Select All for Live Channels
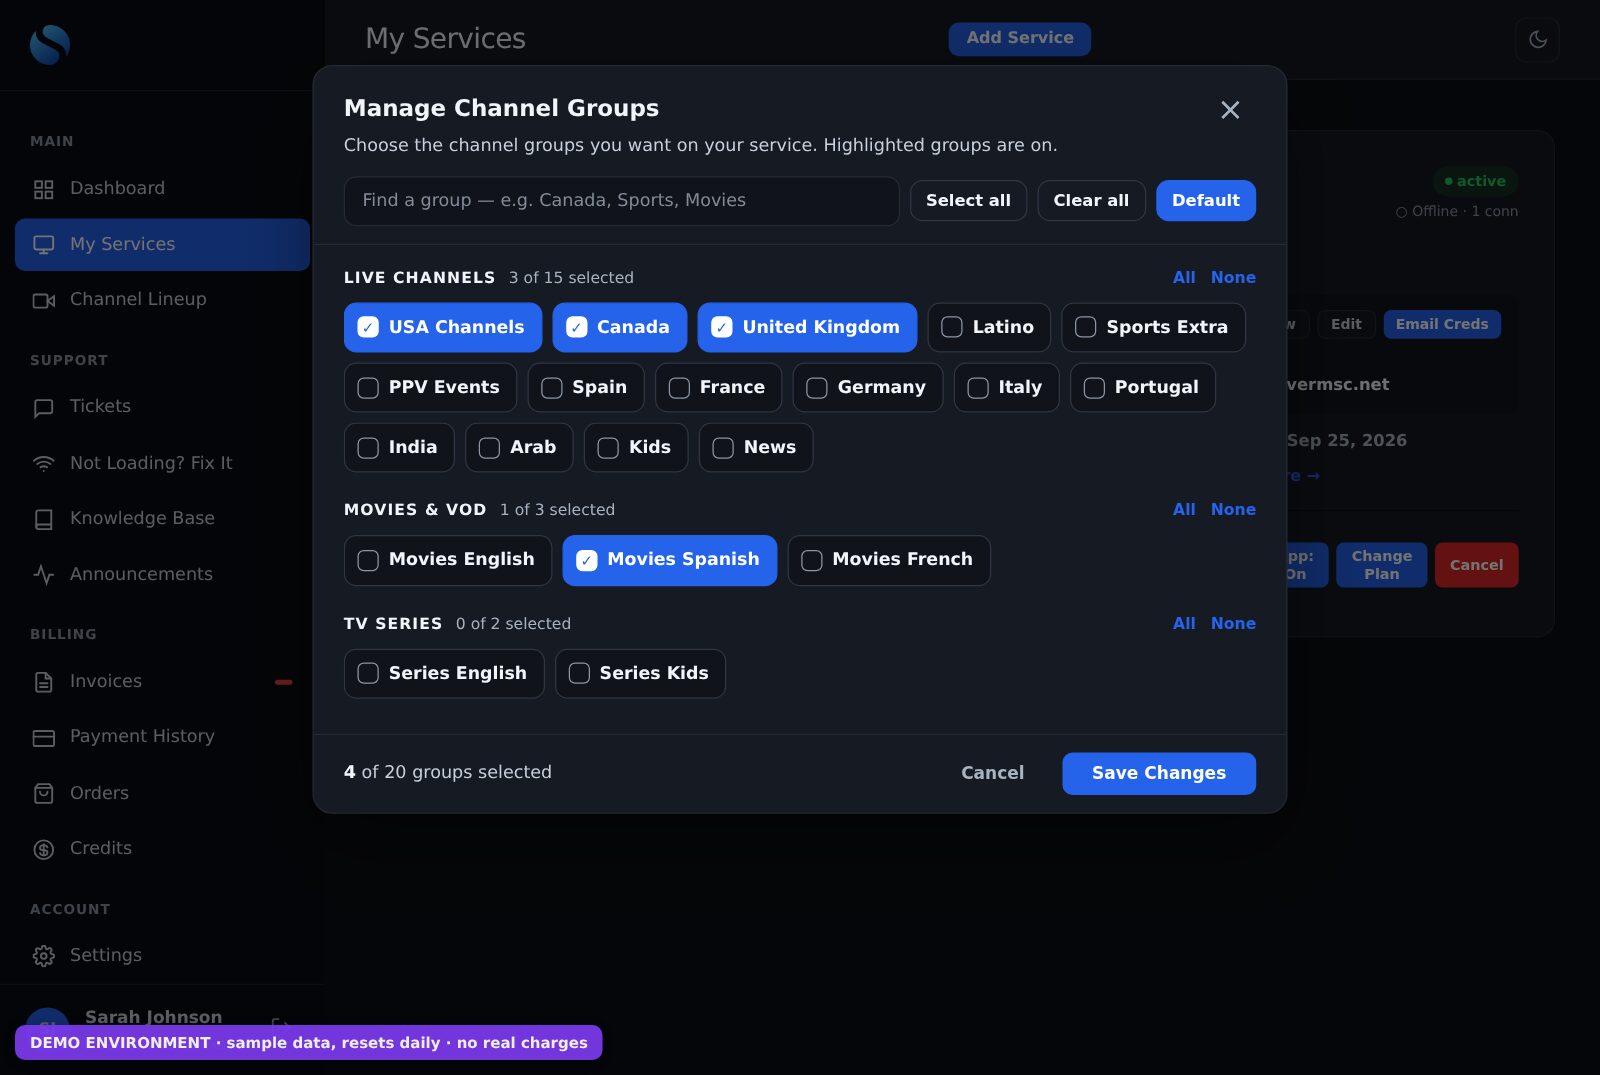 (x=1184, y=278)
